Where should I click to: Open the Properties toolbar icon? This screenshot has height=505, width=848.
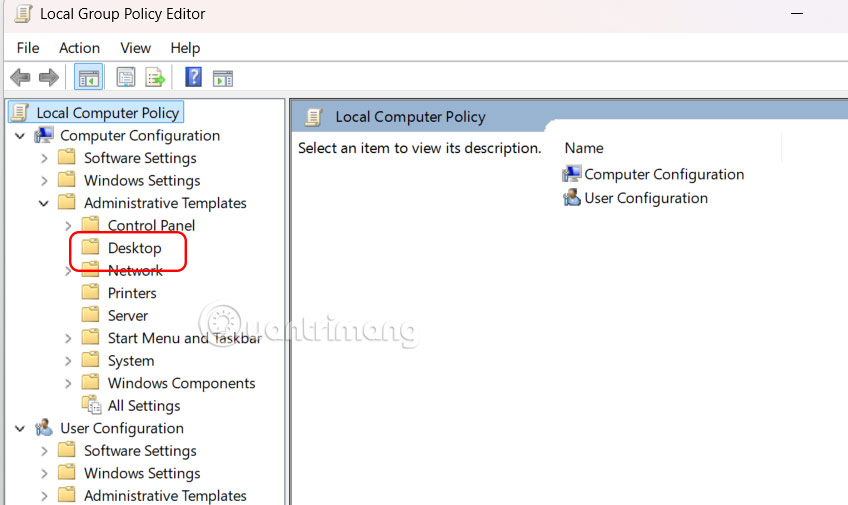(126, 77)
